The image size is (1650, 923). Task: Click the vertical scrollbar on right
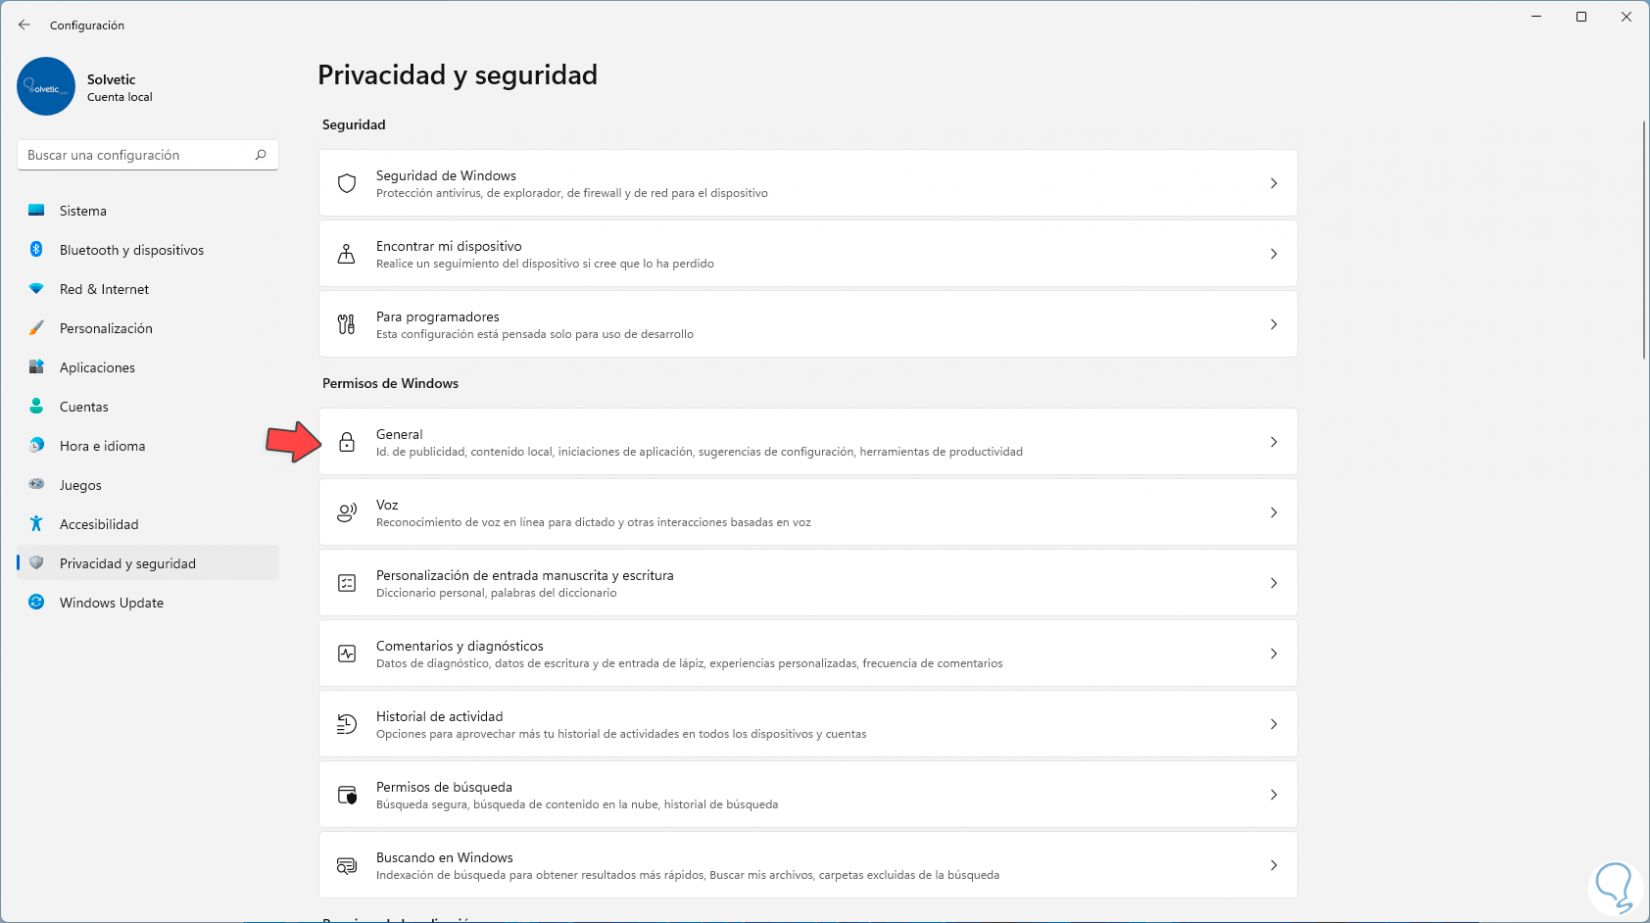click(1644, 240)
